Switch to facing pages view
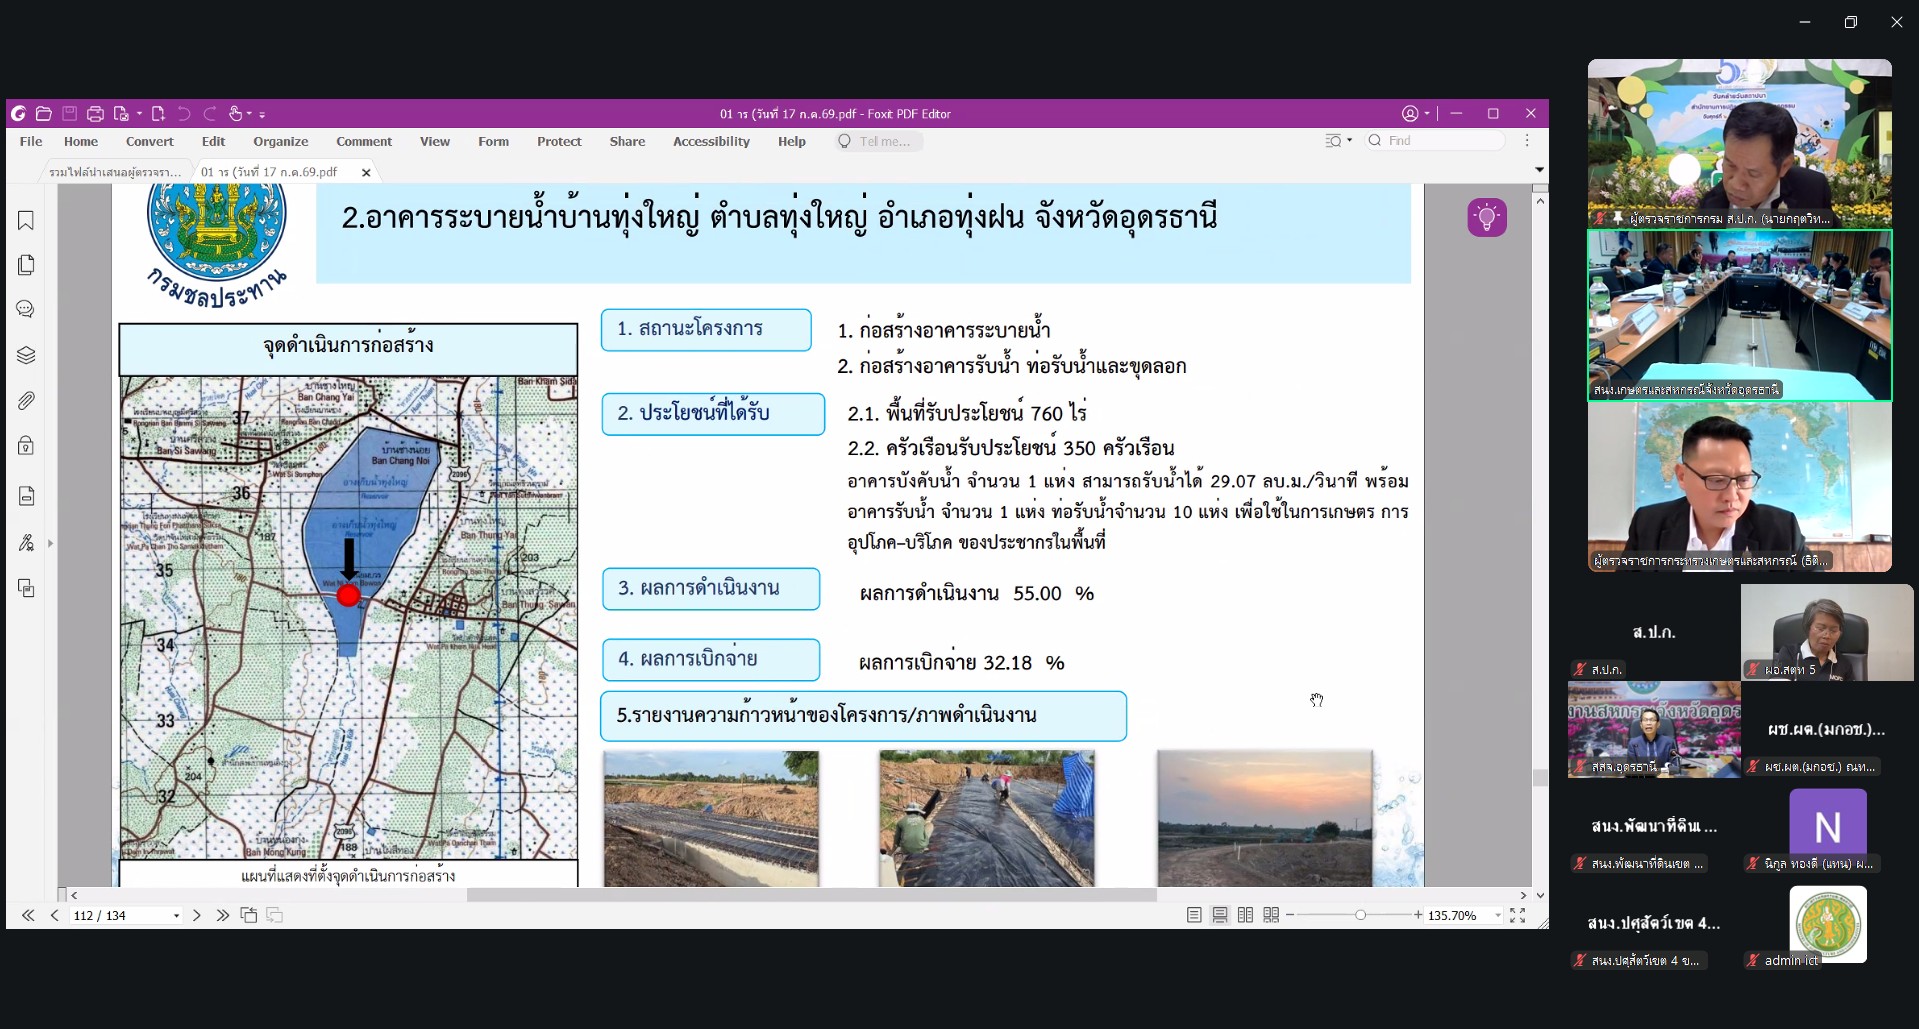 (1245, 915)
